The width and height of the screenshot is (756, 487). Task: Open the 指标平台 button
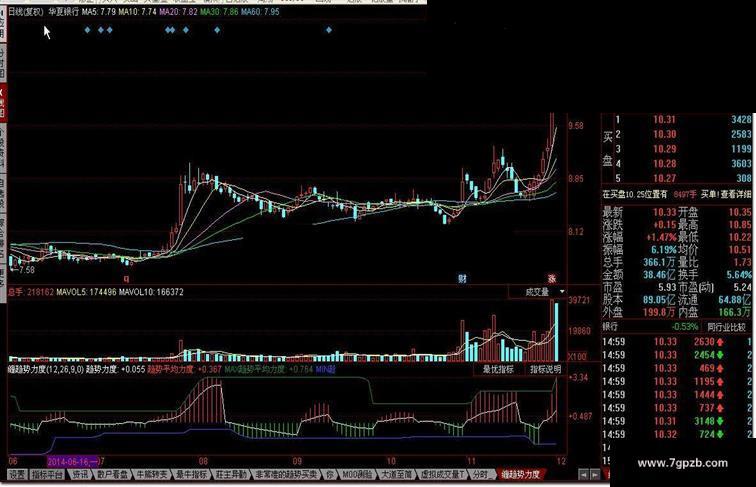click(47, 474)
